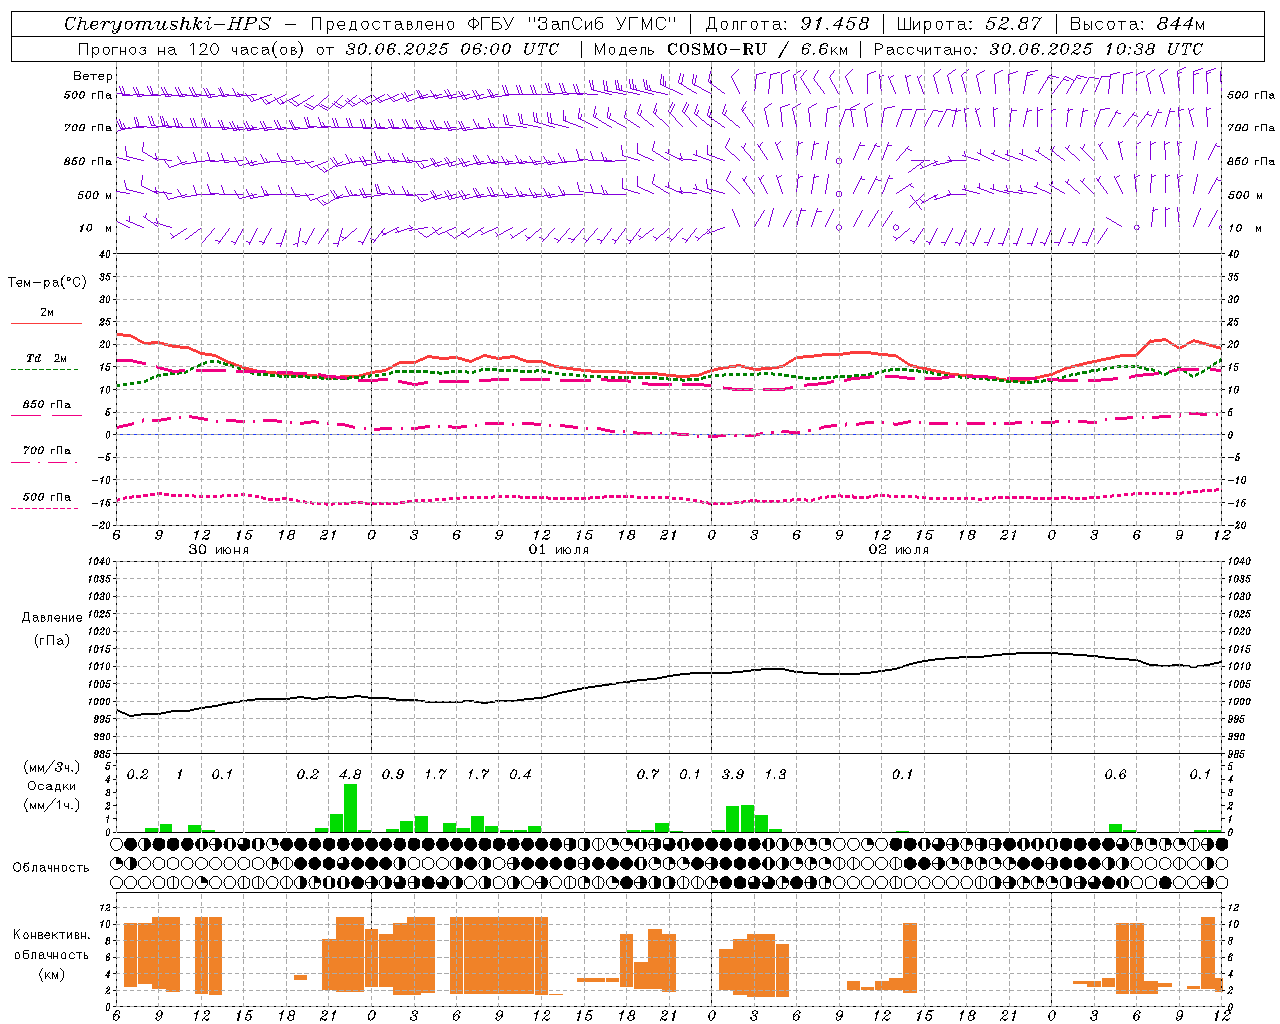Click the label "Конвективн."

tap(52, 935)
